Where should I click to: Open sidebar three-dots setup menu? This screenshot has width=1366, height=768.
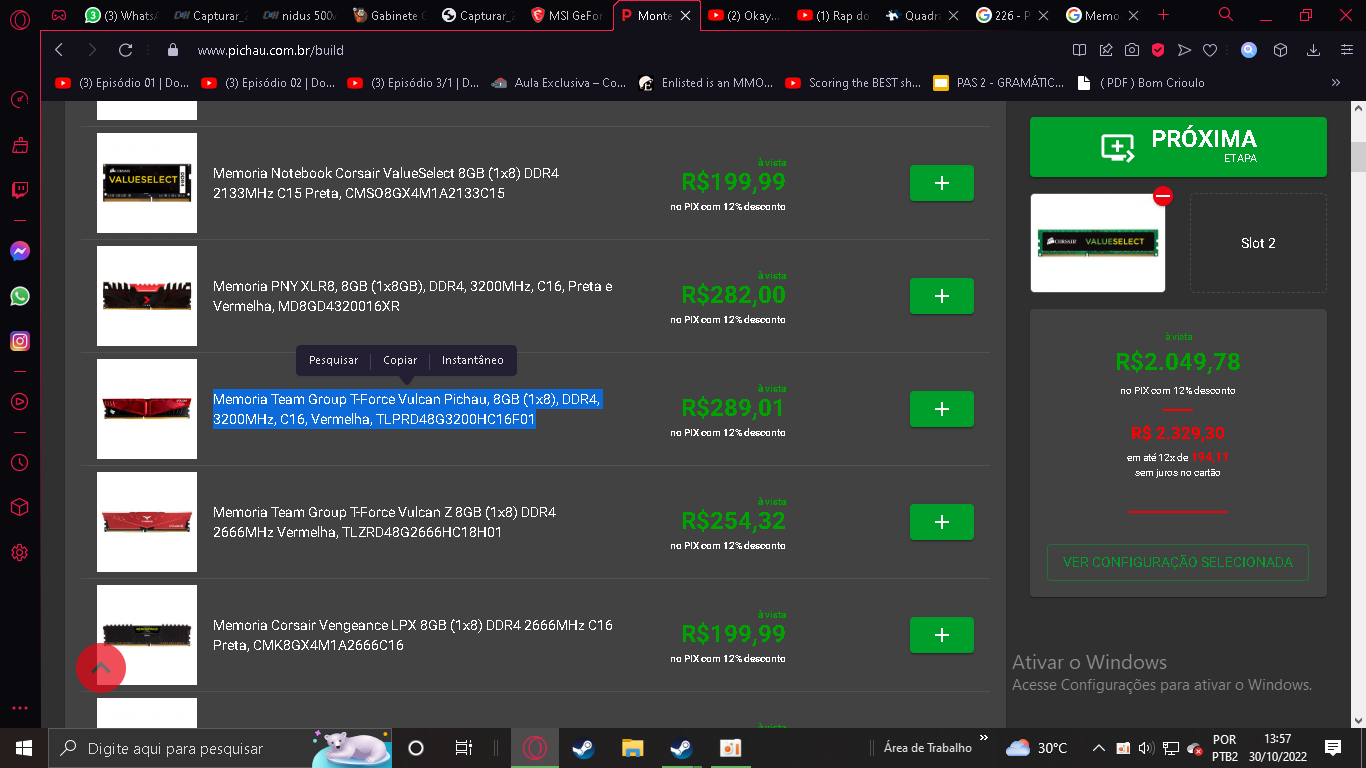19,708
